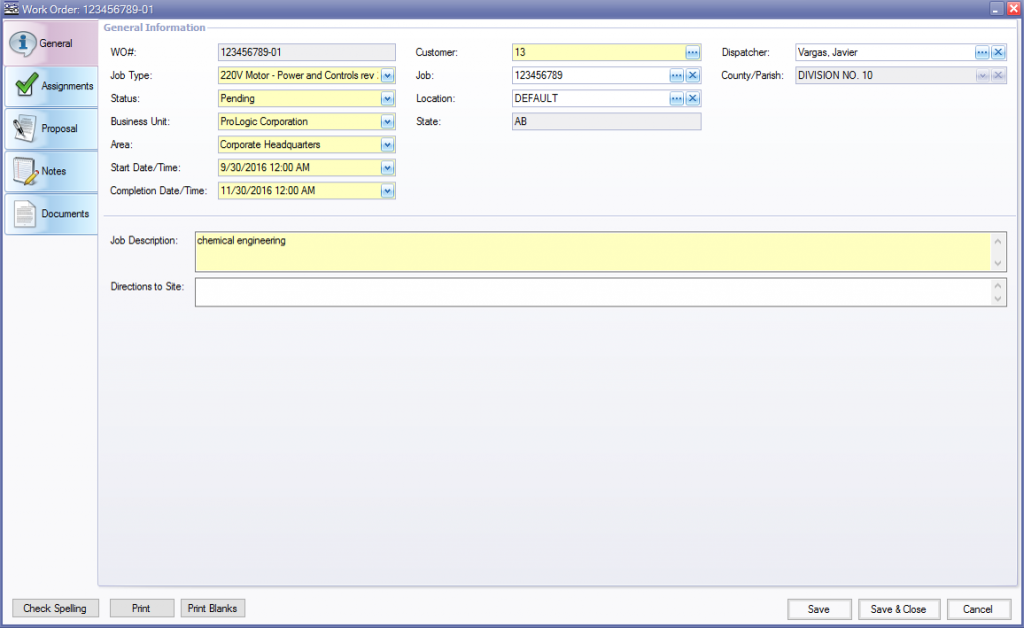This screenshot has width=1024, height=628.
Task: Open the Job lookup ellipsis
Action: (675, 74)
